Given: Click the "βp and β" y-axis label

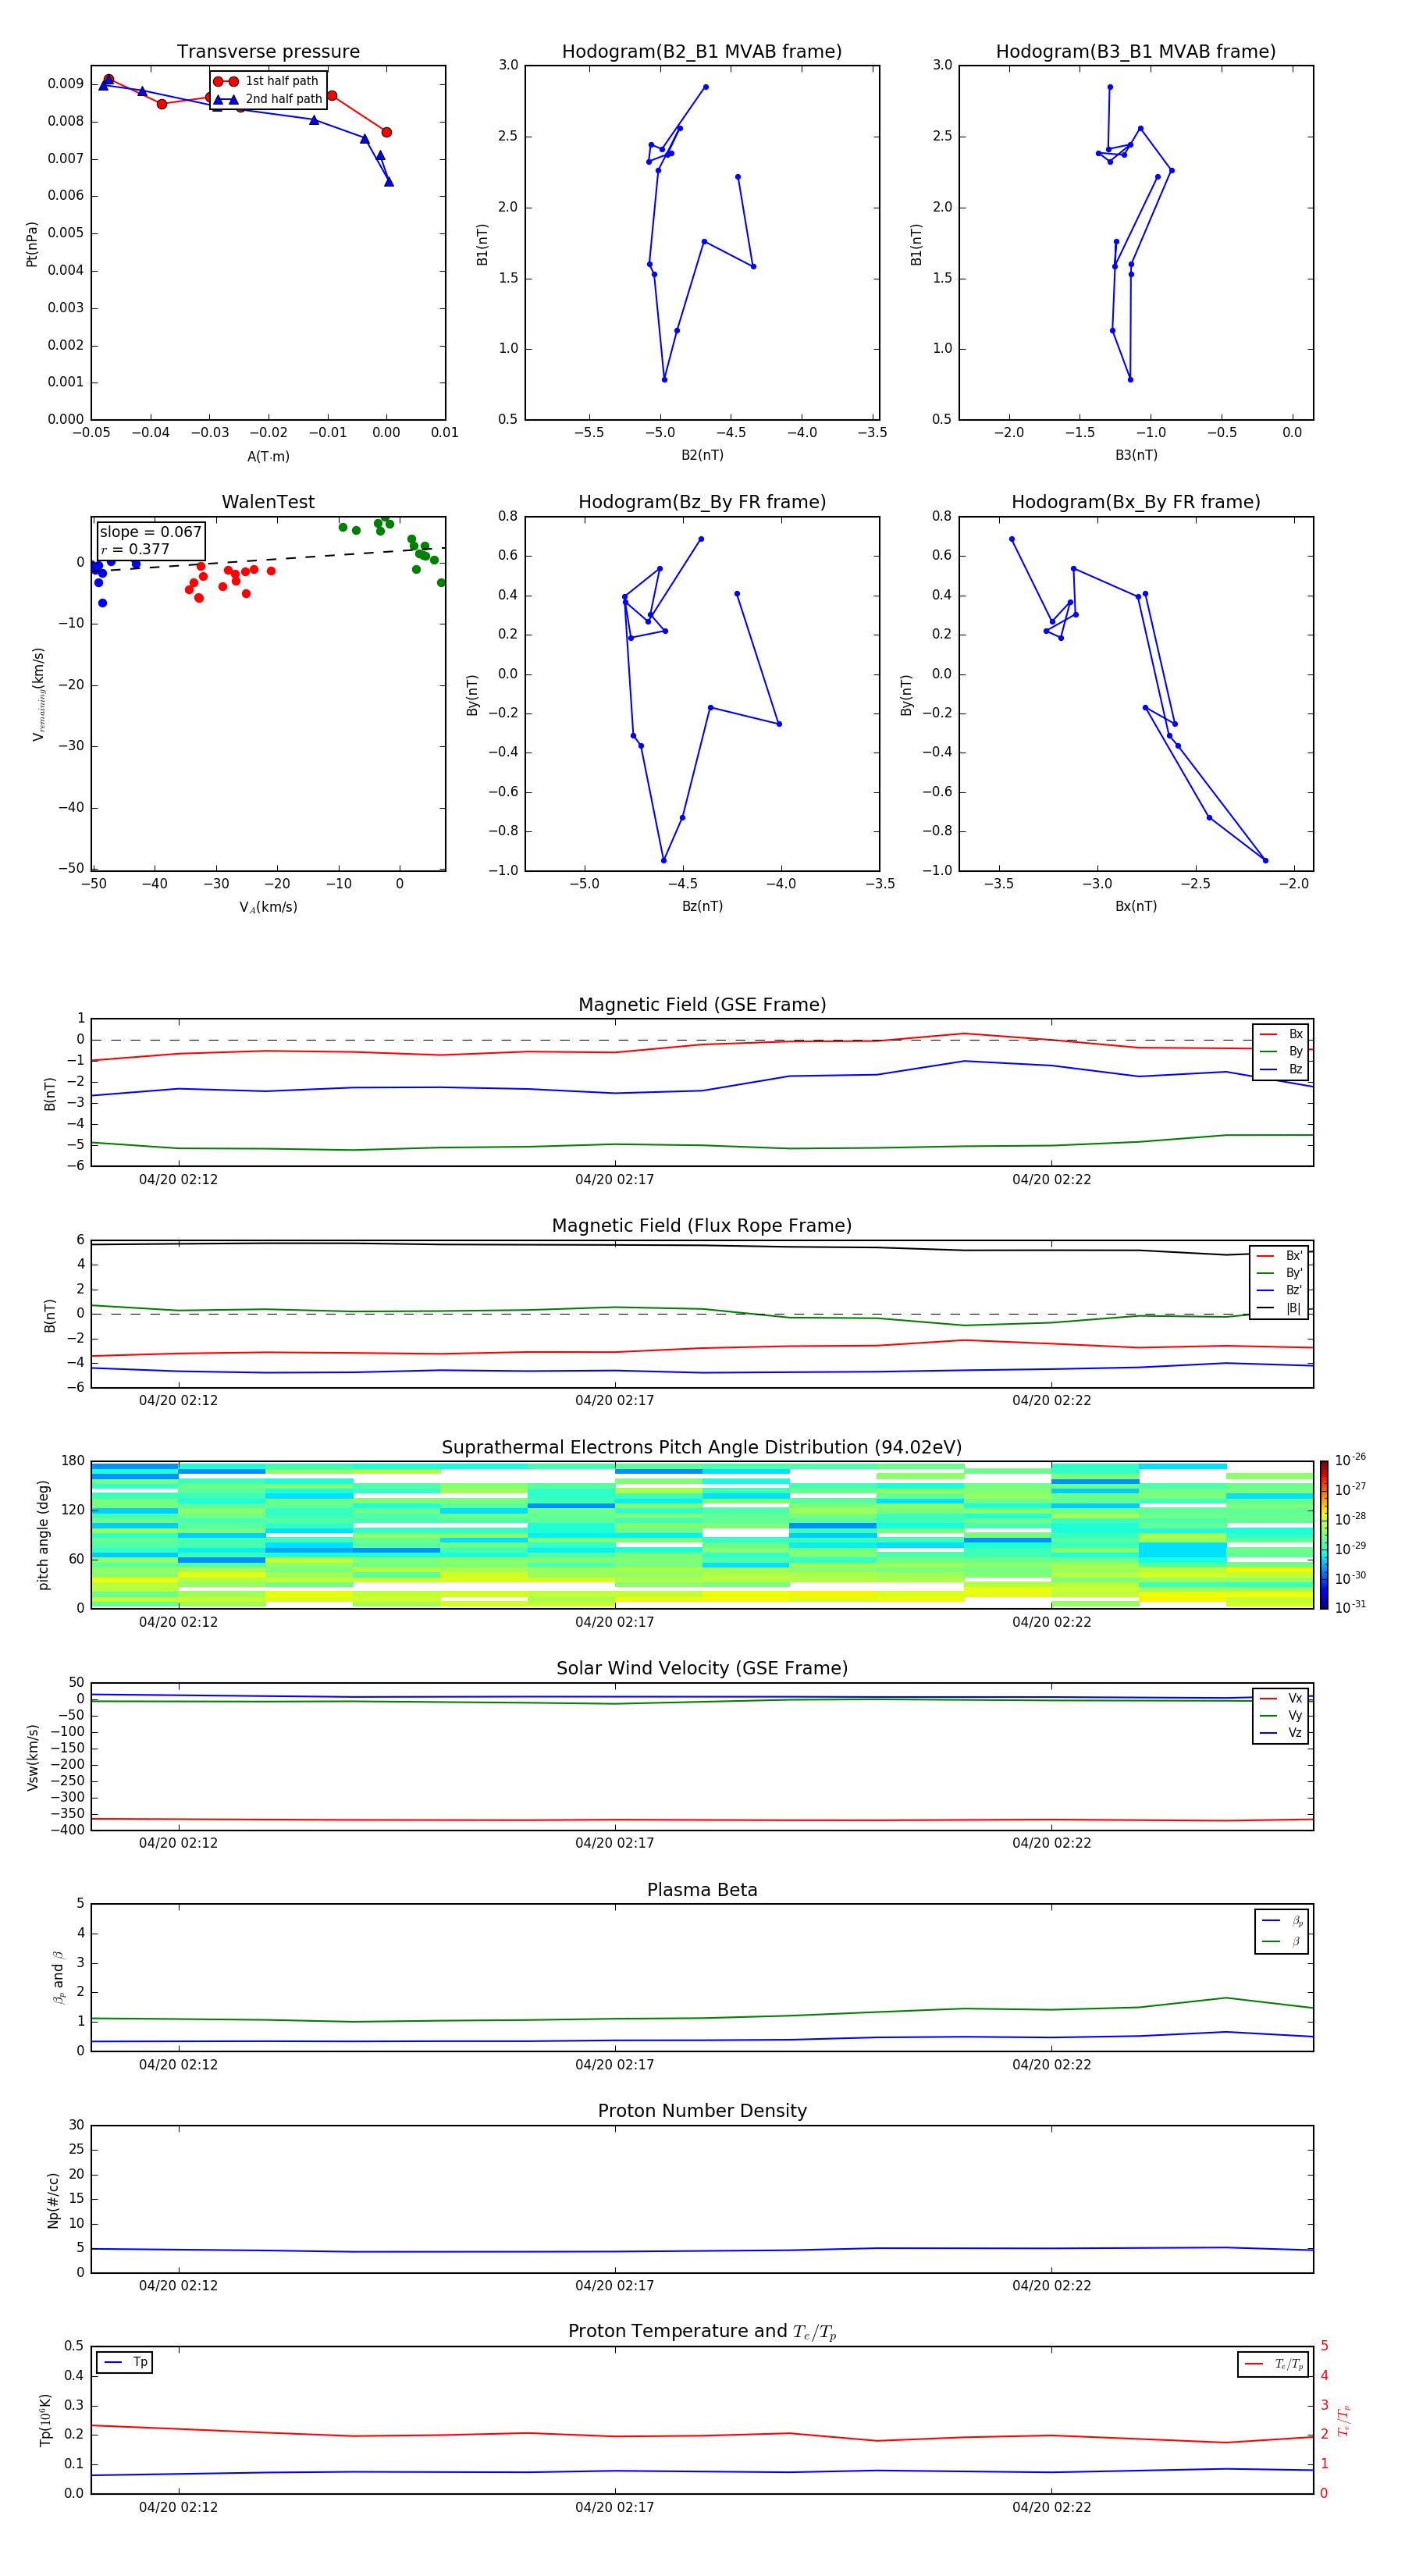Looking at the screenshot, I should tap(58, 1977).
